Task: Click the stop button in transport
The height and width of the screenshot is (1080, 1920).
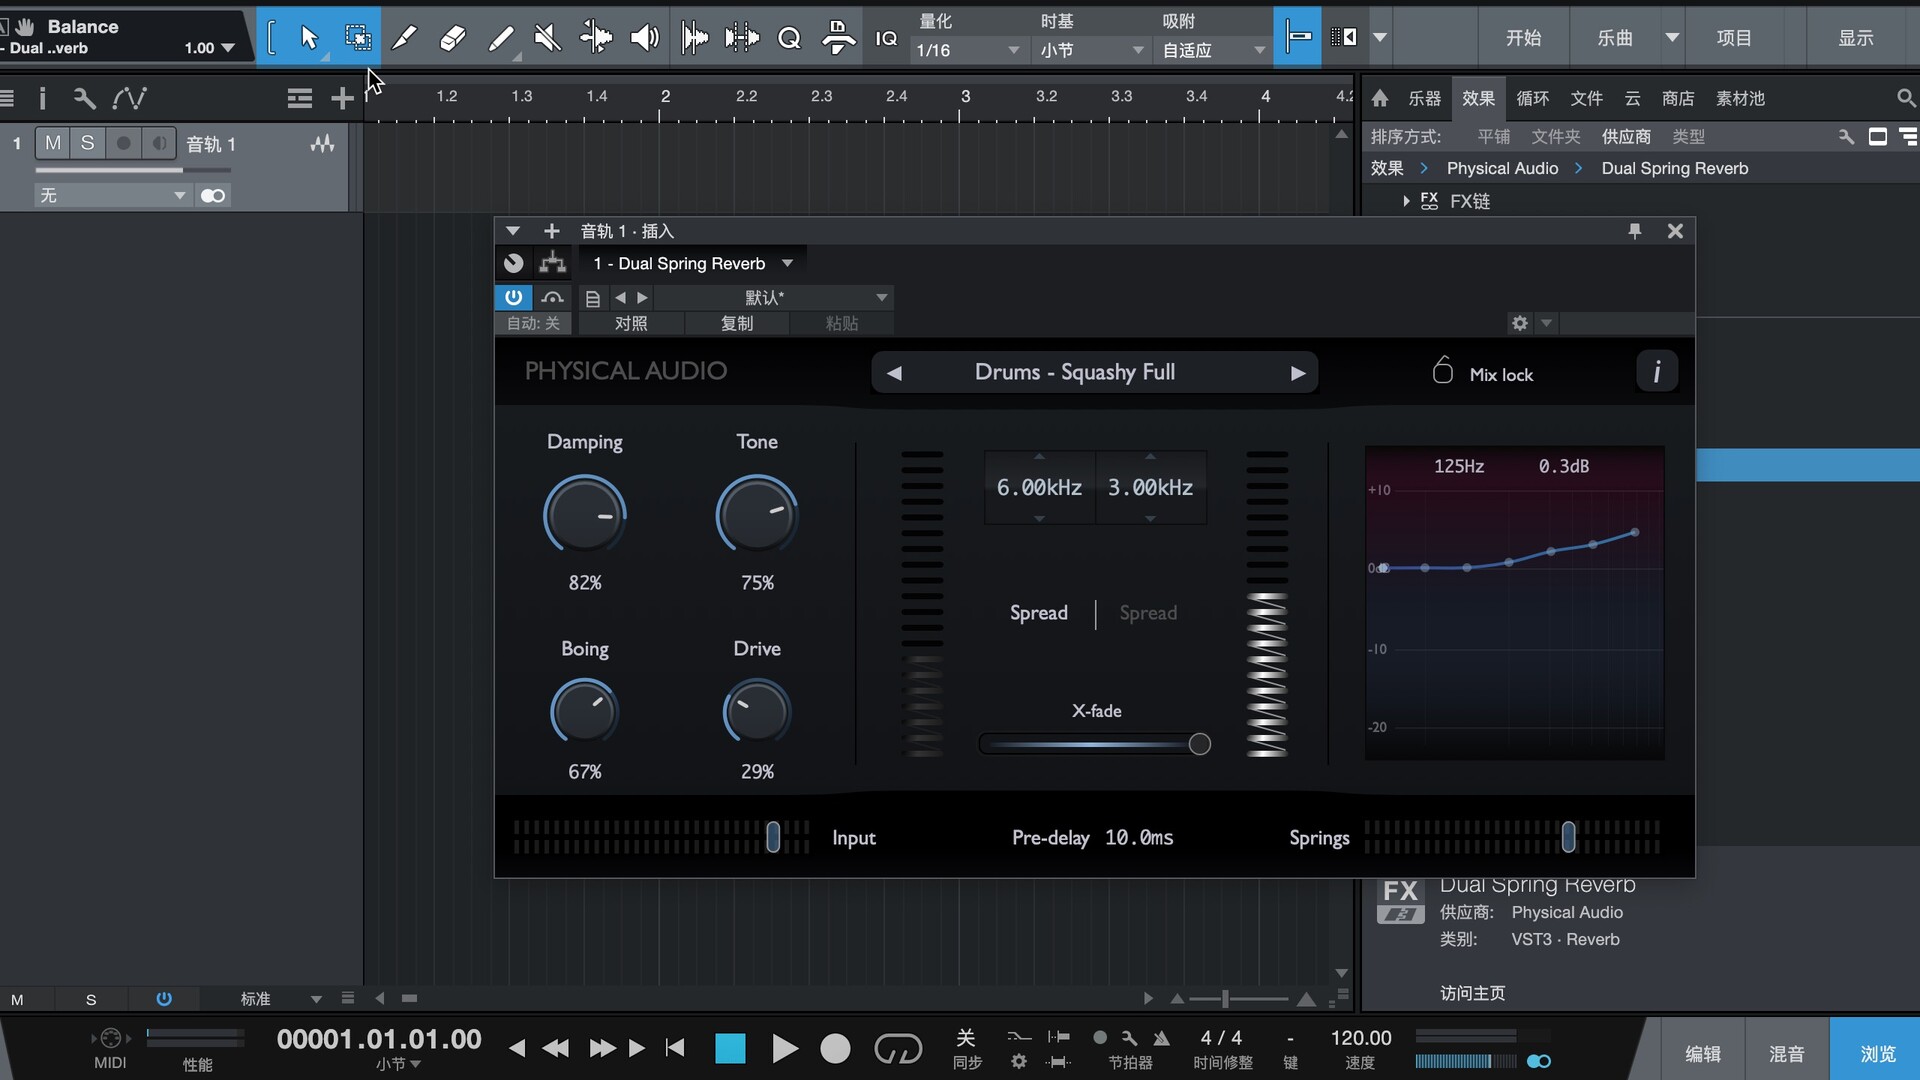Action: 730,1048
